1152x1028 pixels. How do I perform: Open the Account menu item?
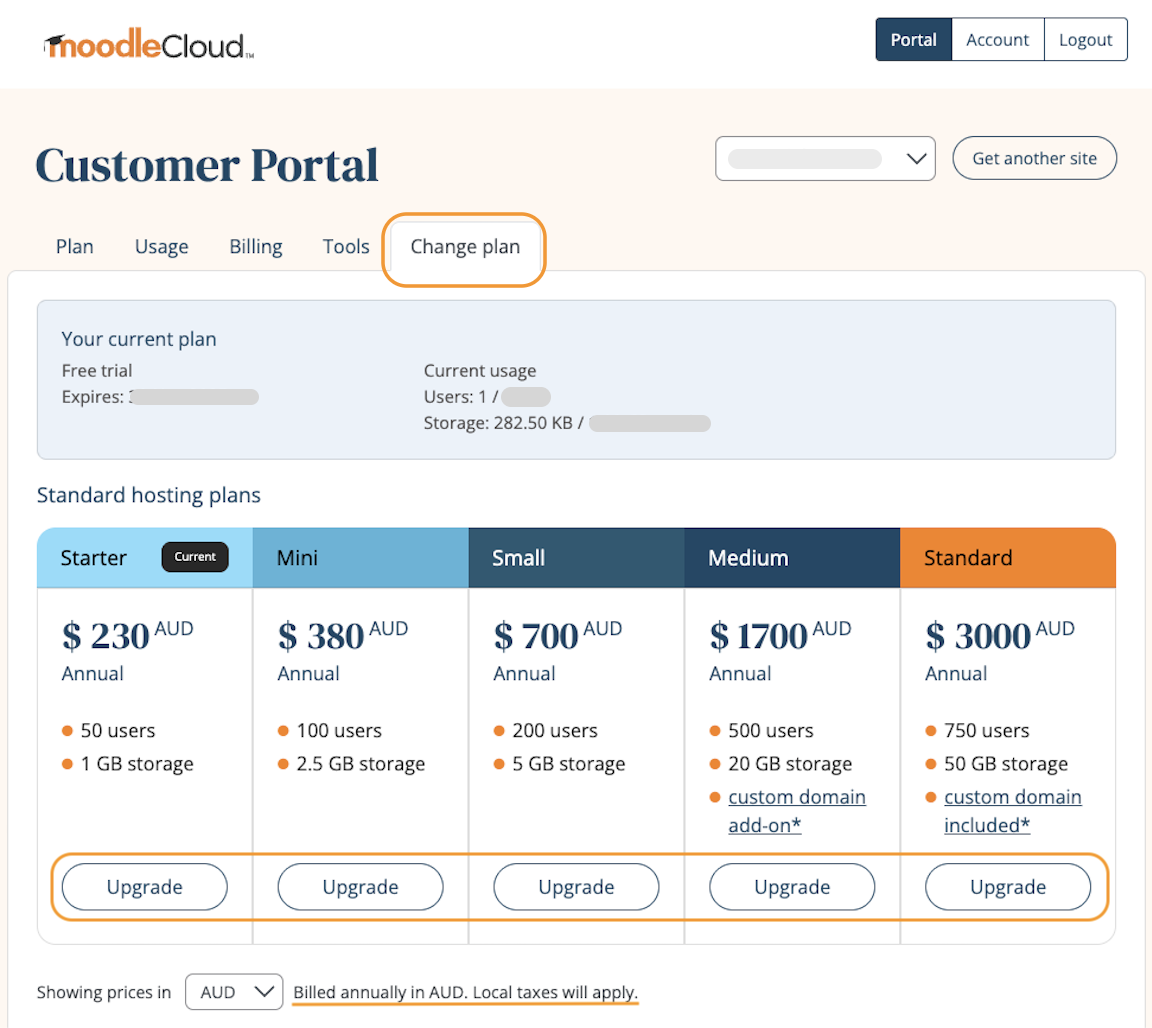997,39
